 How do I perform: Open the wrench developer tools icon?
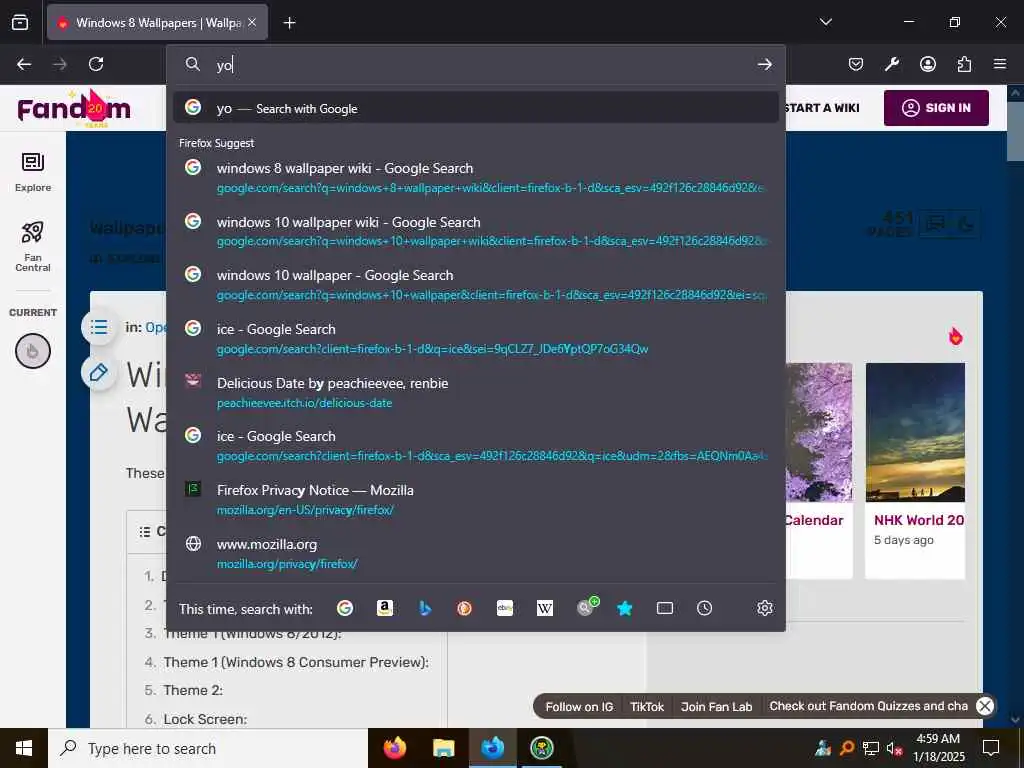(x=891, y=64)
